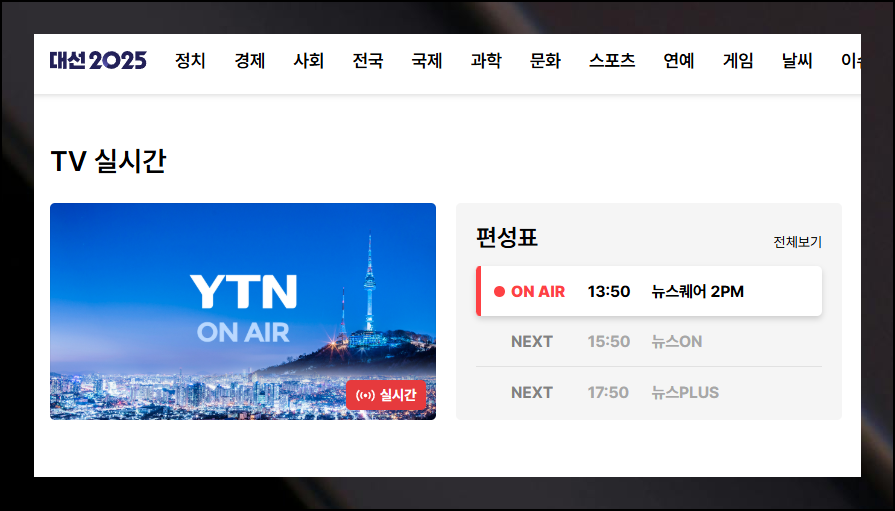Open 전체보기 for the full schedule
Image resolution: width=895 pixels, height=511 pixels.
797,242
